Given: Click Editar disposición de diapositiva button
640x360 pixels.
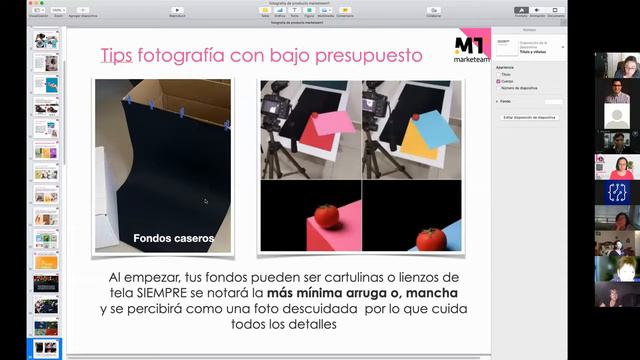Looking at the screenshot, I should click(529, 118).
